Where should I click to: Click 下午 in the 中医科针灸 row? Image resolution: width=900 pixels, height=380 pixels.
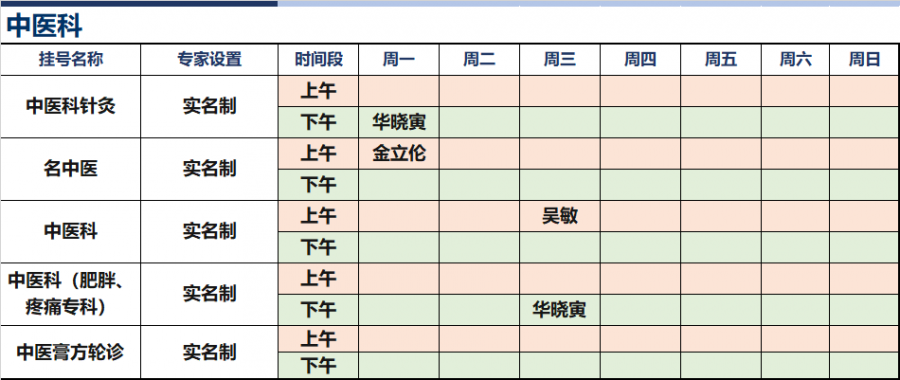pyautogui.click(x=319, y=122)
